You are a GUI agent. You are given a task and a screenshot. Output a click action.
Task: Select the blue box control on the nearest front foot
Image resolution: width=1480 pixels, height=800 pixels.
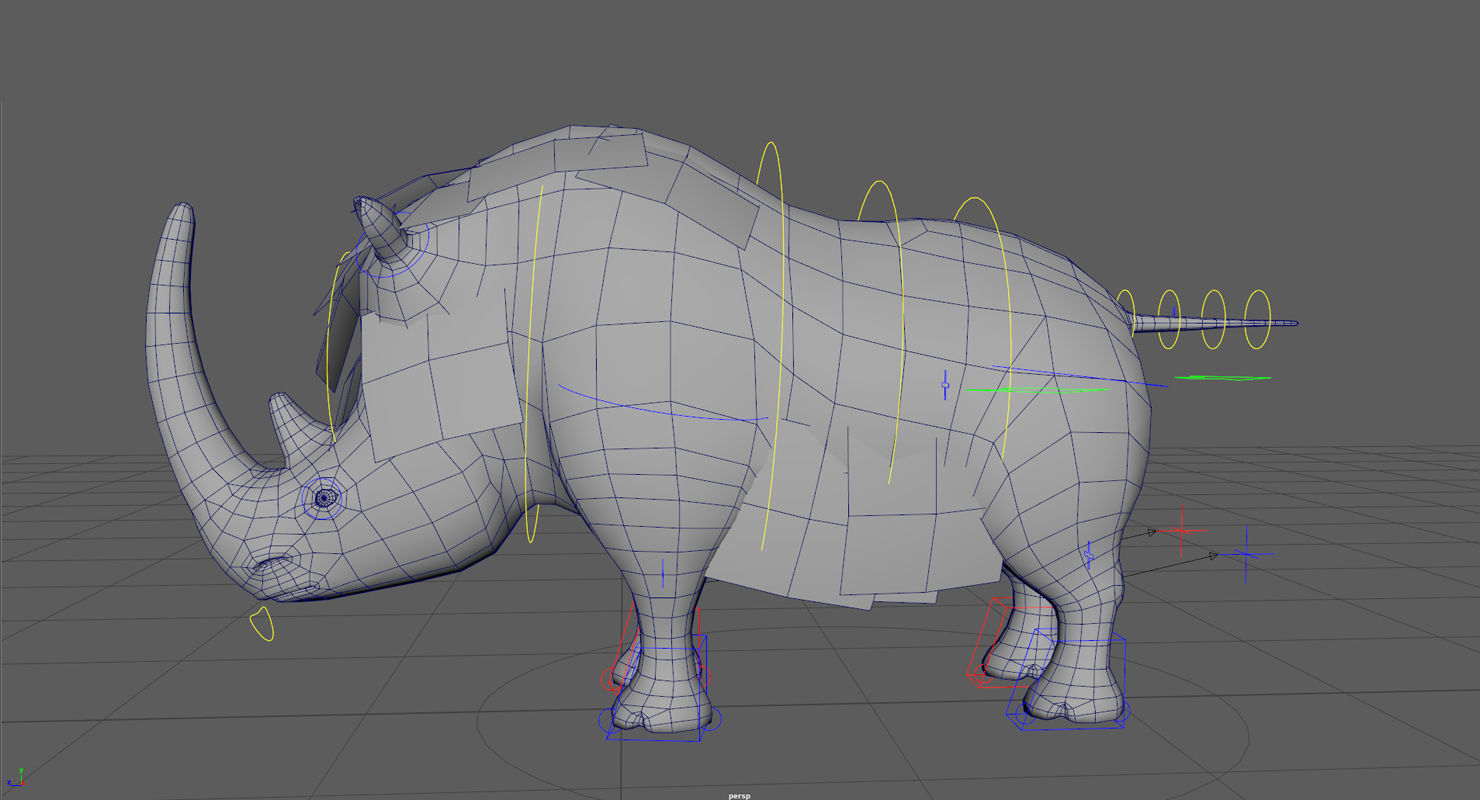tap(655, 688)
